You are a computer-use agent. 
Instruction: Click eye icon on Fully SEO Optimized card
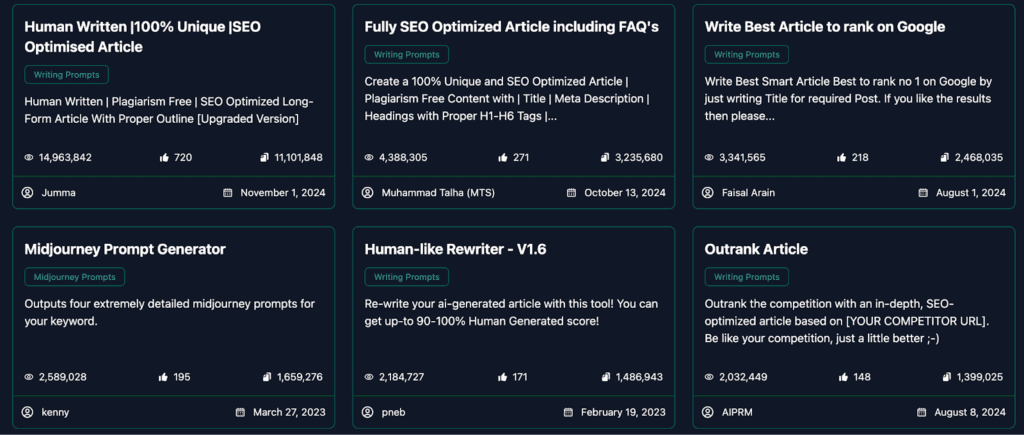click(368, 157)
